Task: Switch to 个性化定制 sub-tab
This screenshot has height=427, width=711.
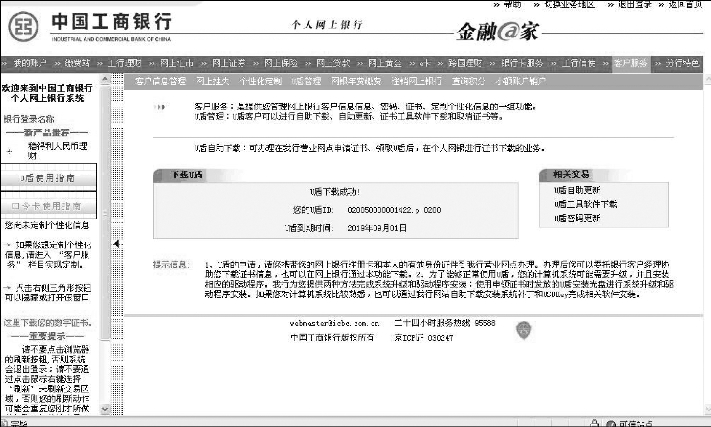Action: pyautogui.click(x=260, y=81)
